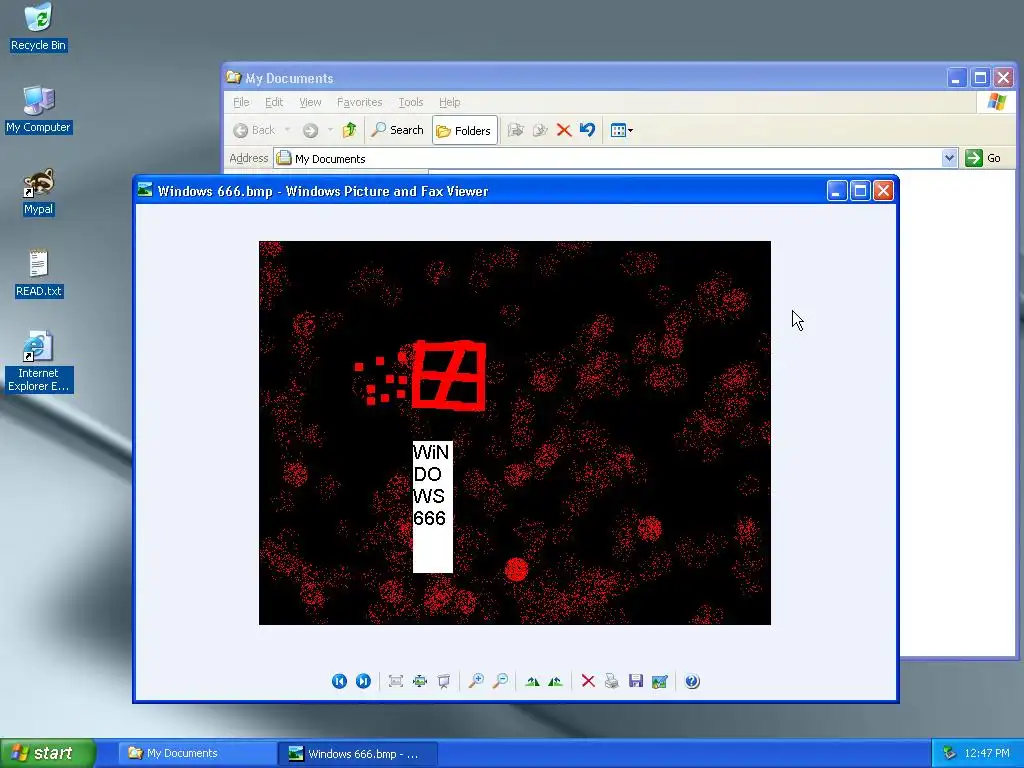Select READ.txt file on desktop
1024x768 pixels.
coord(38,273)
